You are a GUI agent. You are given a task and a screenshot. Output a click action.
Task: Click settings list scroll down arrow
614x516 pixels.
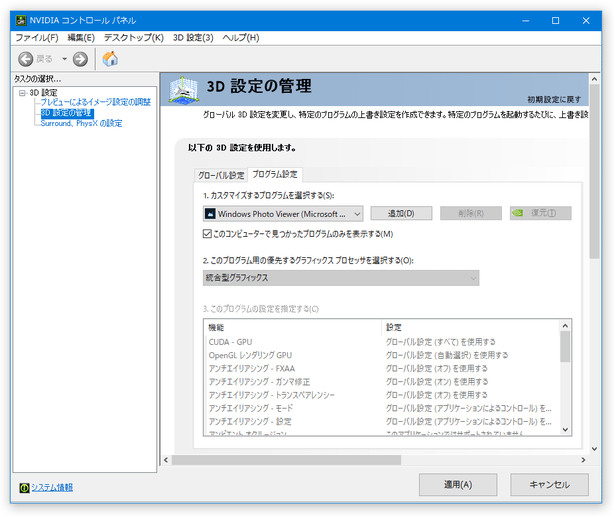tap(565, 429)
